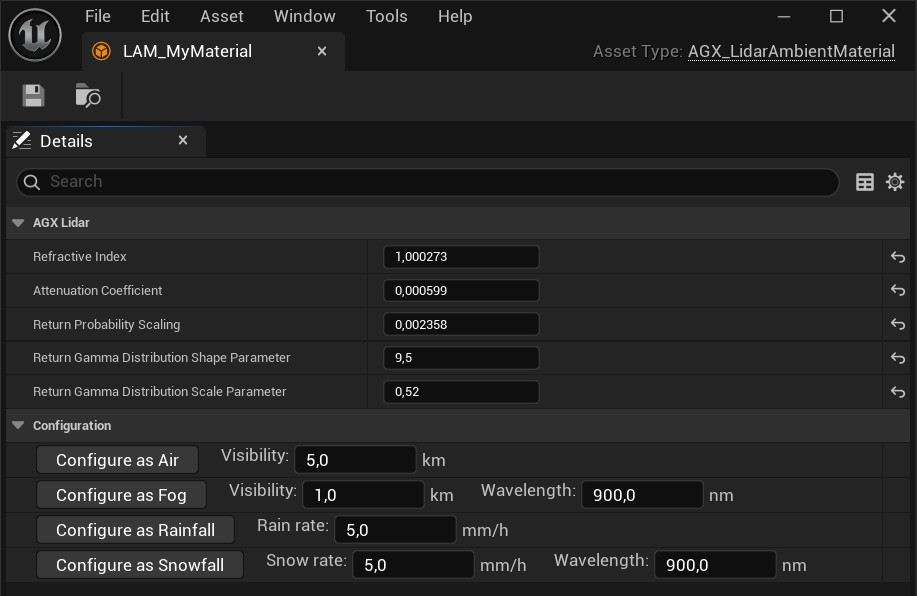Reset Refractive Index to default value
Screen dimensions: 917x596
[x=897, y=257]
